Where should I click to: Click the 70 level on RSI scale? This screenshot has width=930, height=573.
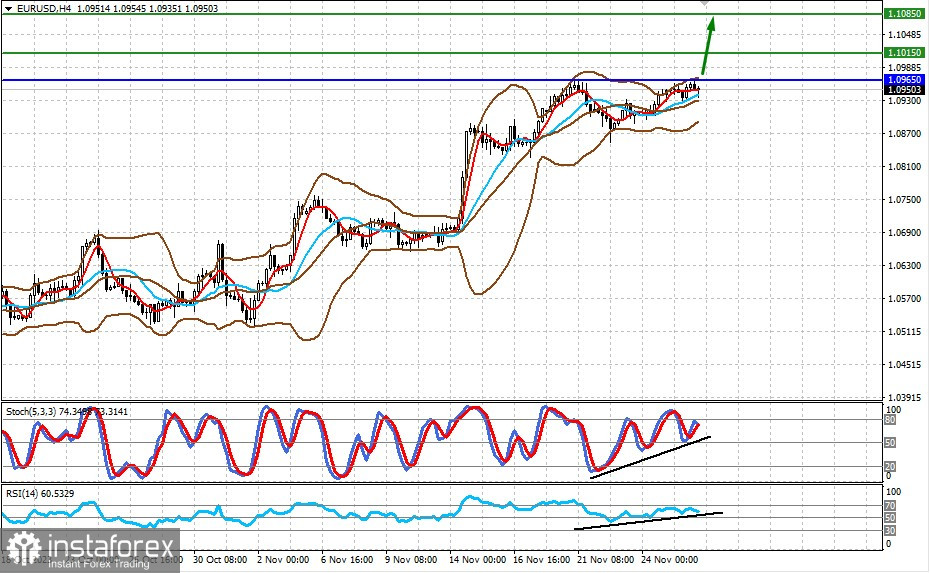890,506
